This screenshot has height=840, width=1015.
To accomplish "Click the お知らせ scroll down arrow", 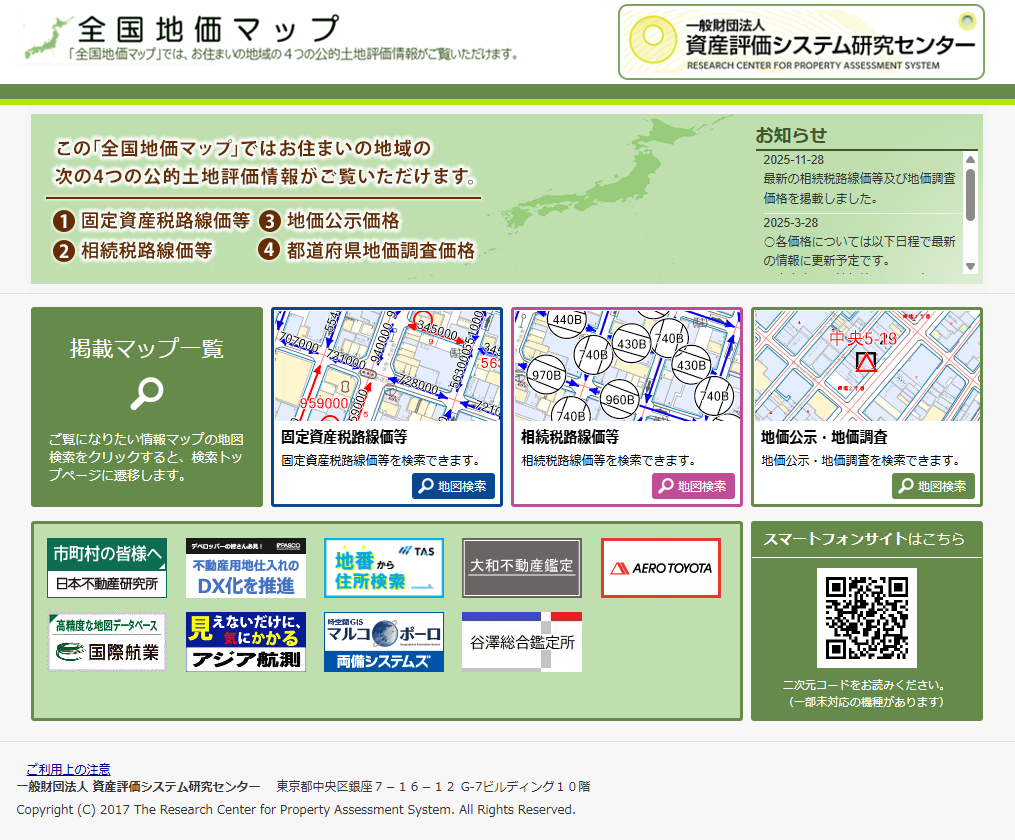I will pyautogui.click(x=969, y=266).
